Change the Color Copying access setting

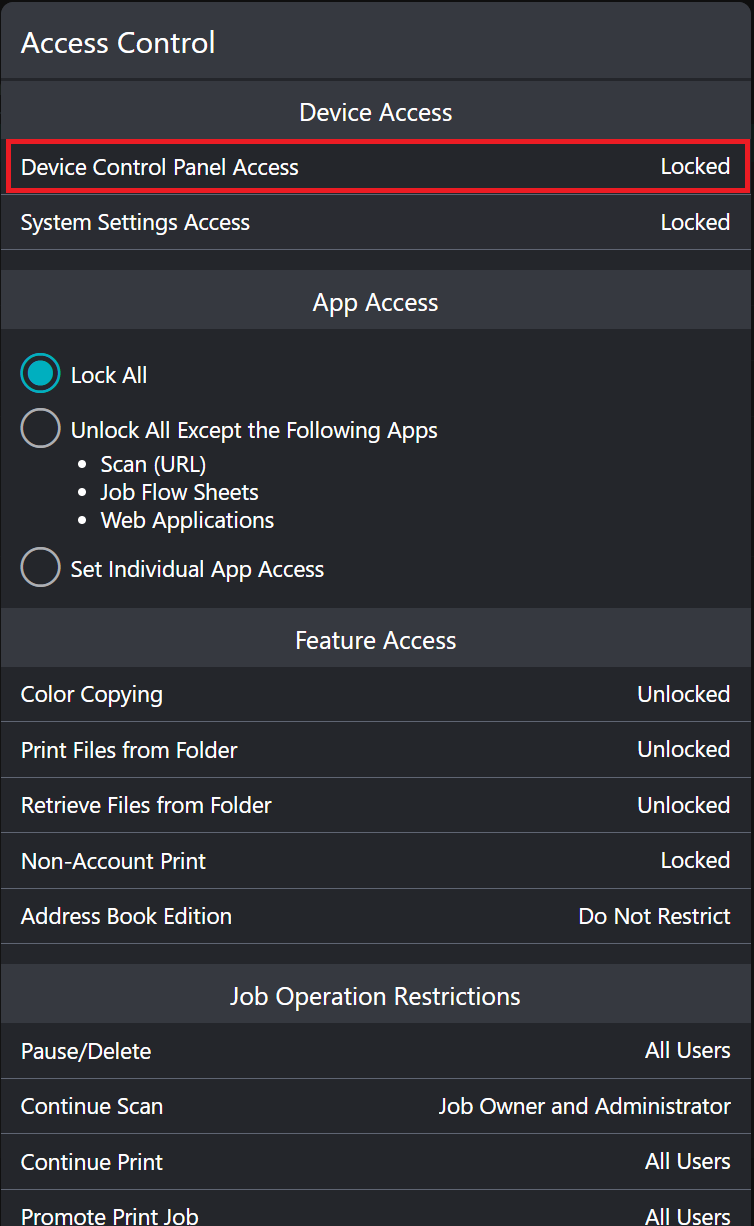376,694
